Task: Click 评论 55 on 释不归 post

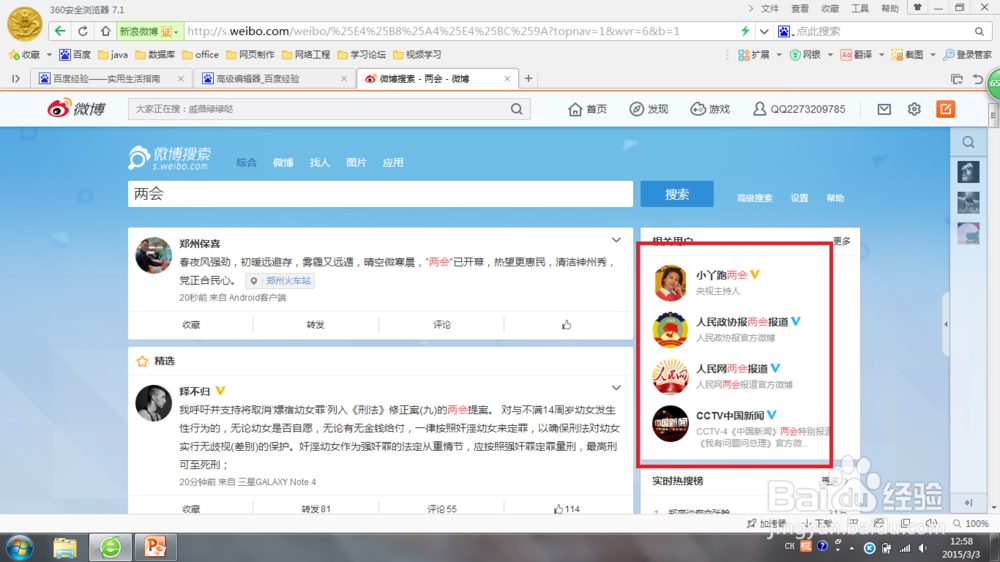Action: (x=442, y=509)
